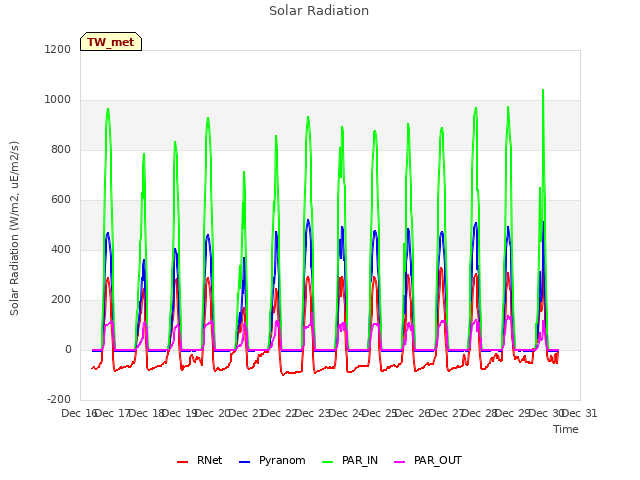The width and height of the screenshot is (640, 480).
Task: Toggle the RNet series in the legend
Action: pos(200,461)
